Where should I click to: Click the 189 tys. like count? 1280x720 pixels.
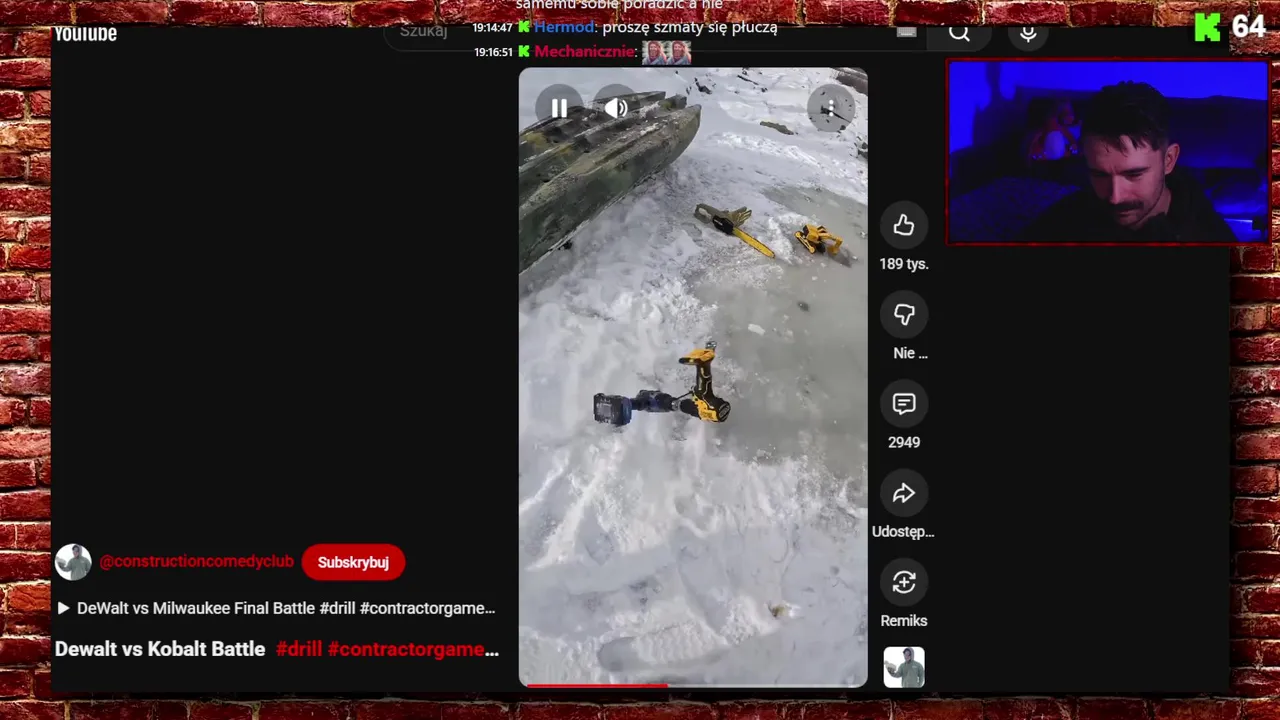[904, 264]
